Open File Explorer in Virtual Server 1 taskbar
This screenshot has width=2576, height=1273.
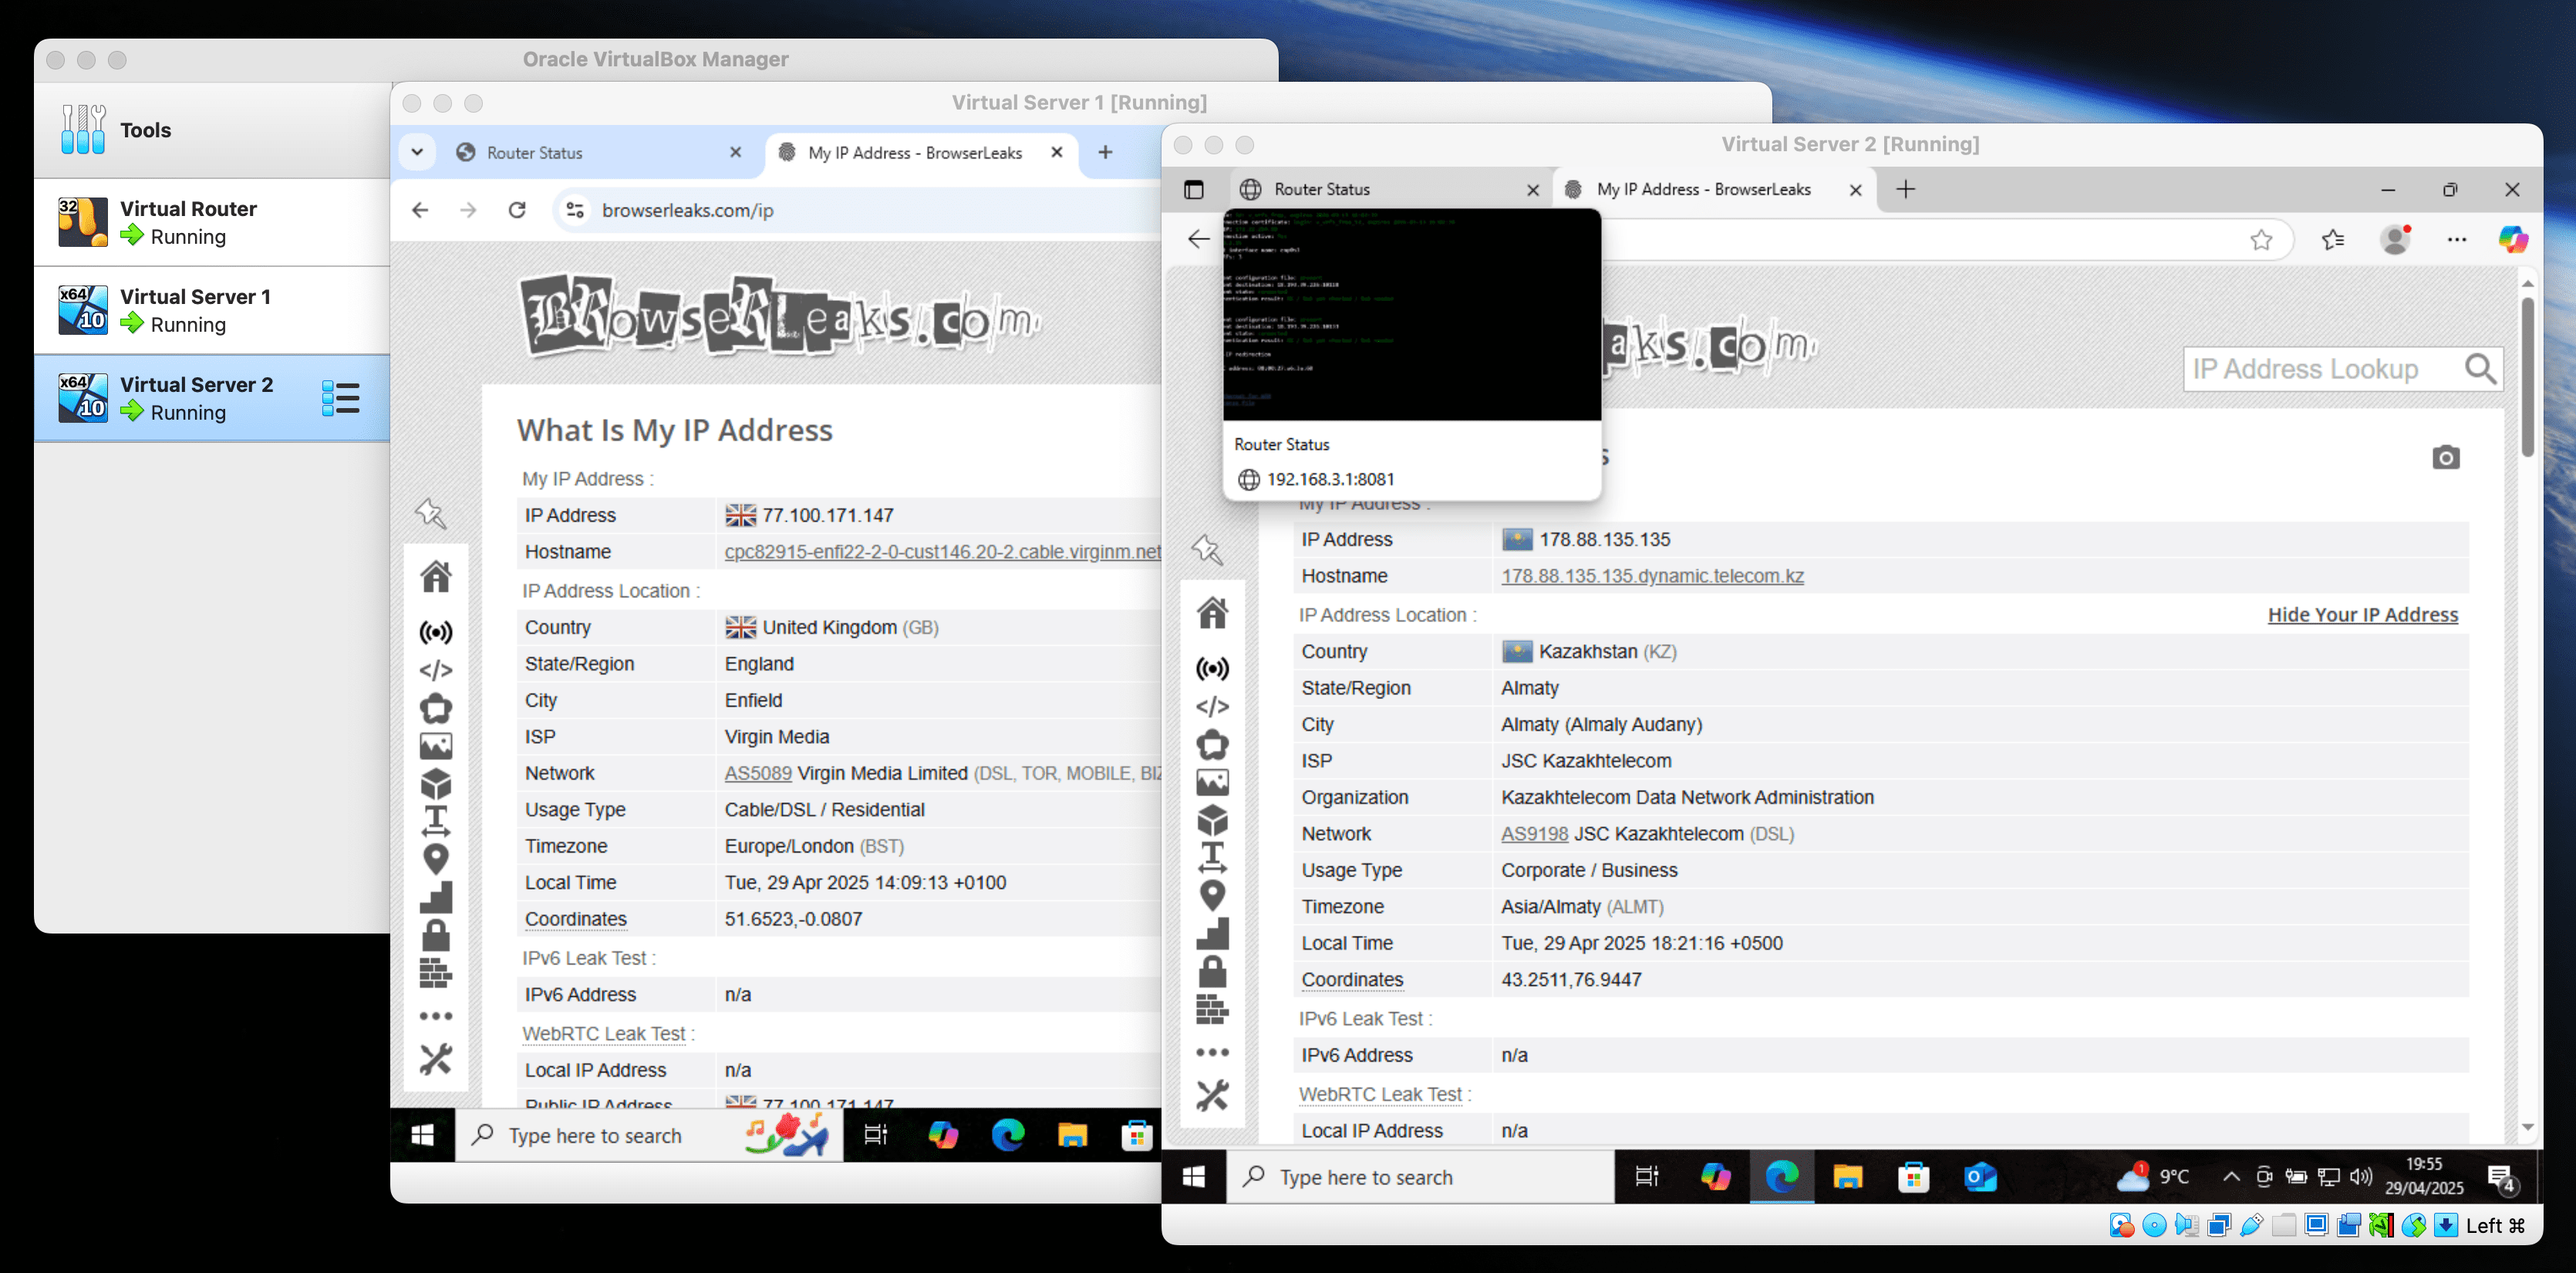1072,1135
